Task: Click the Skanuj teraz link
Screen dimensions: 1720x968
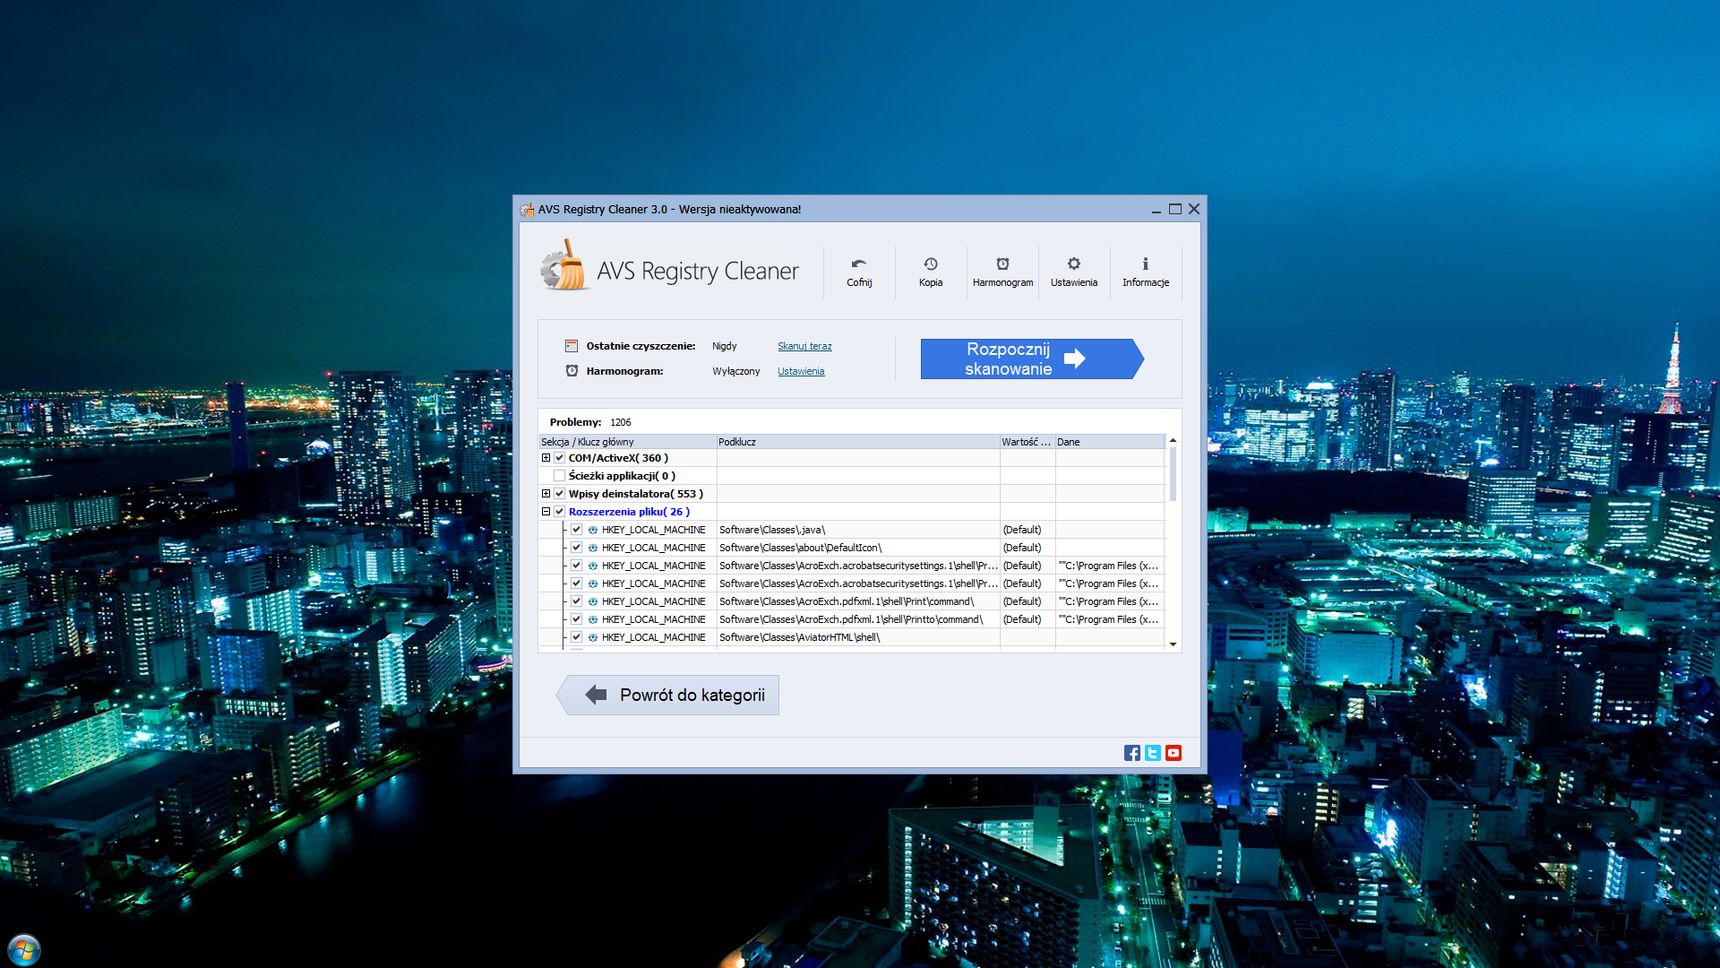Action: (805, 346)
